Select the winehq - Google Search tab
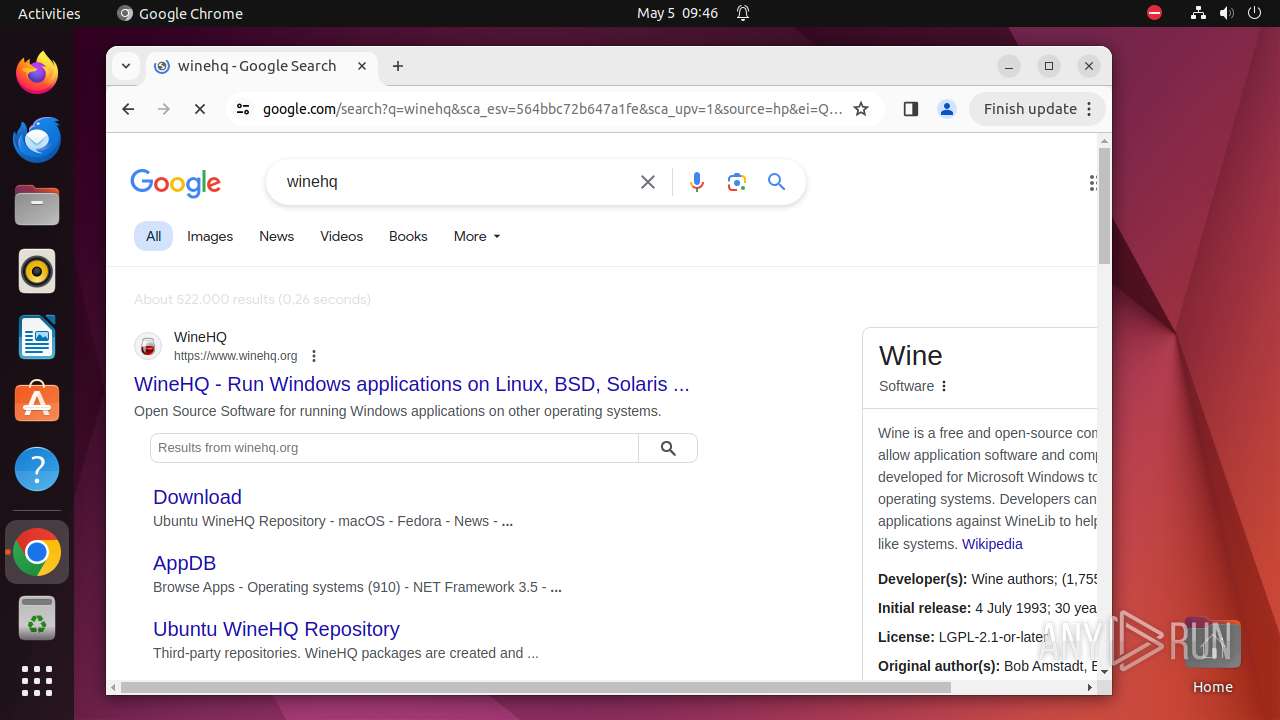The image size is (1280, 720). click(260, 66)
